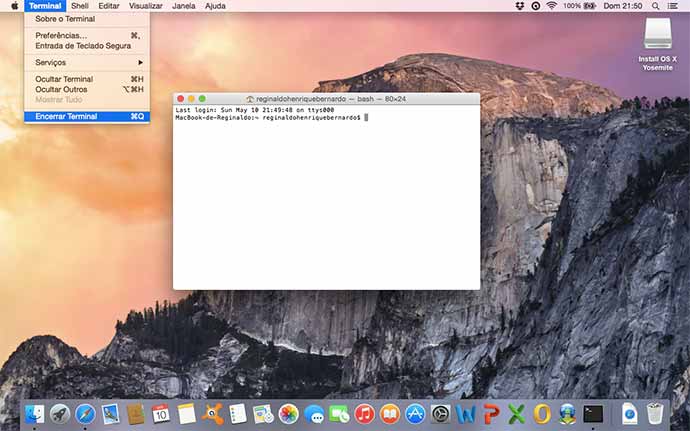Open the Shell menu
690x431 pixels.
click(x=80, y=6)
